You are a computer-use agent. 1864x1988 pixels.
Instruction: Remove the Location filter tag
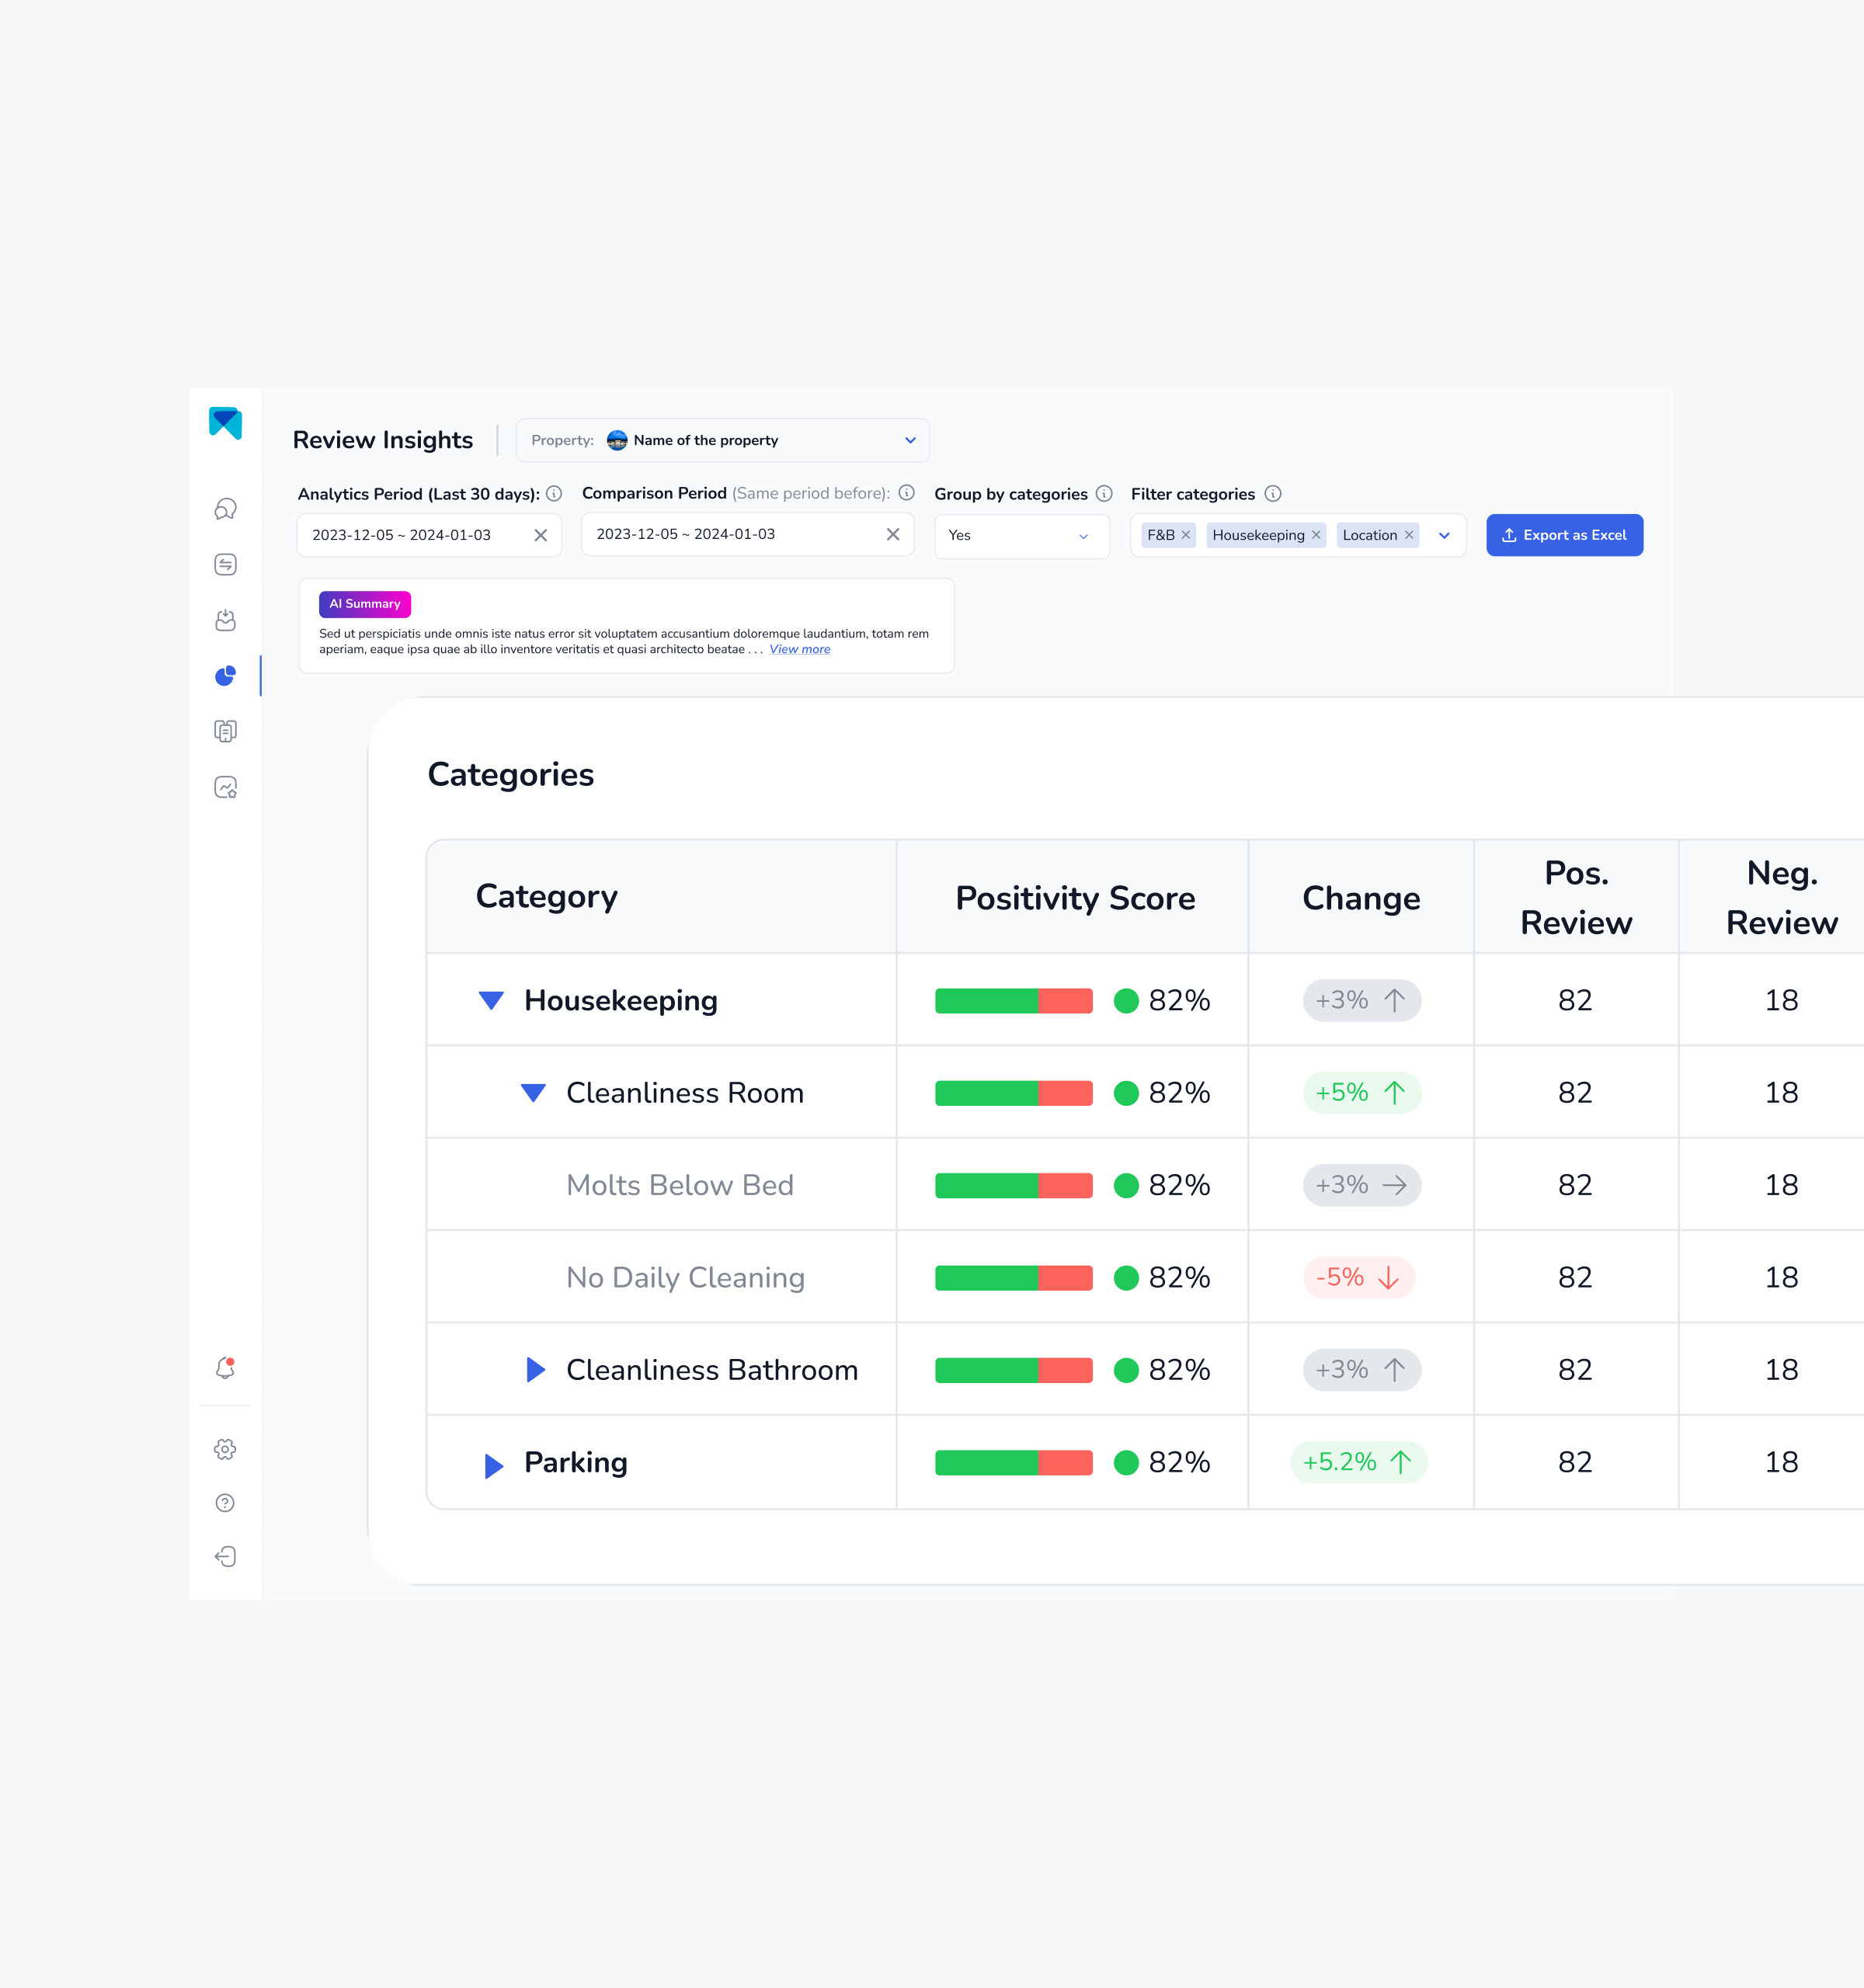tap(1409, 535)
